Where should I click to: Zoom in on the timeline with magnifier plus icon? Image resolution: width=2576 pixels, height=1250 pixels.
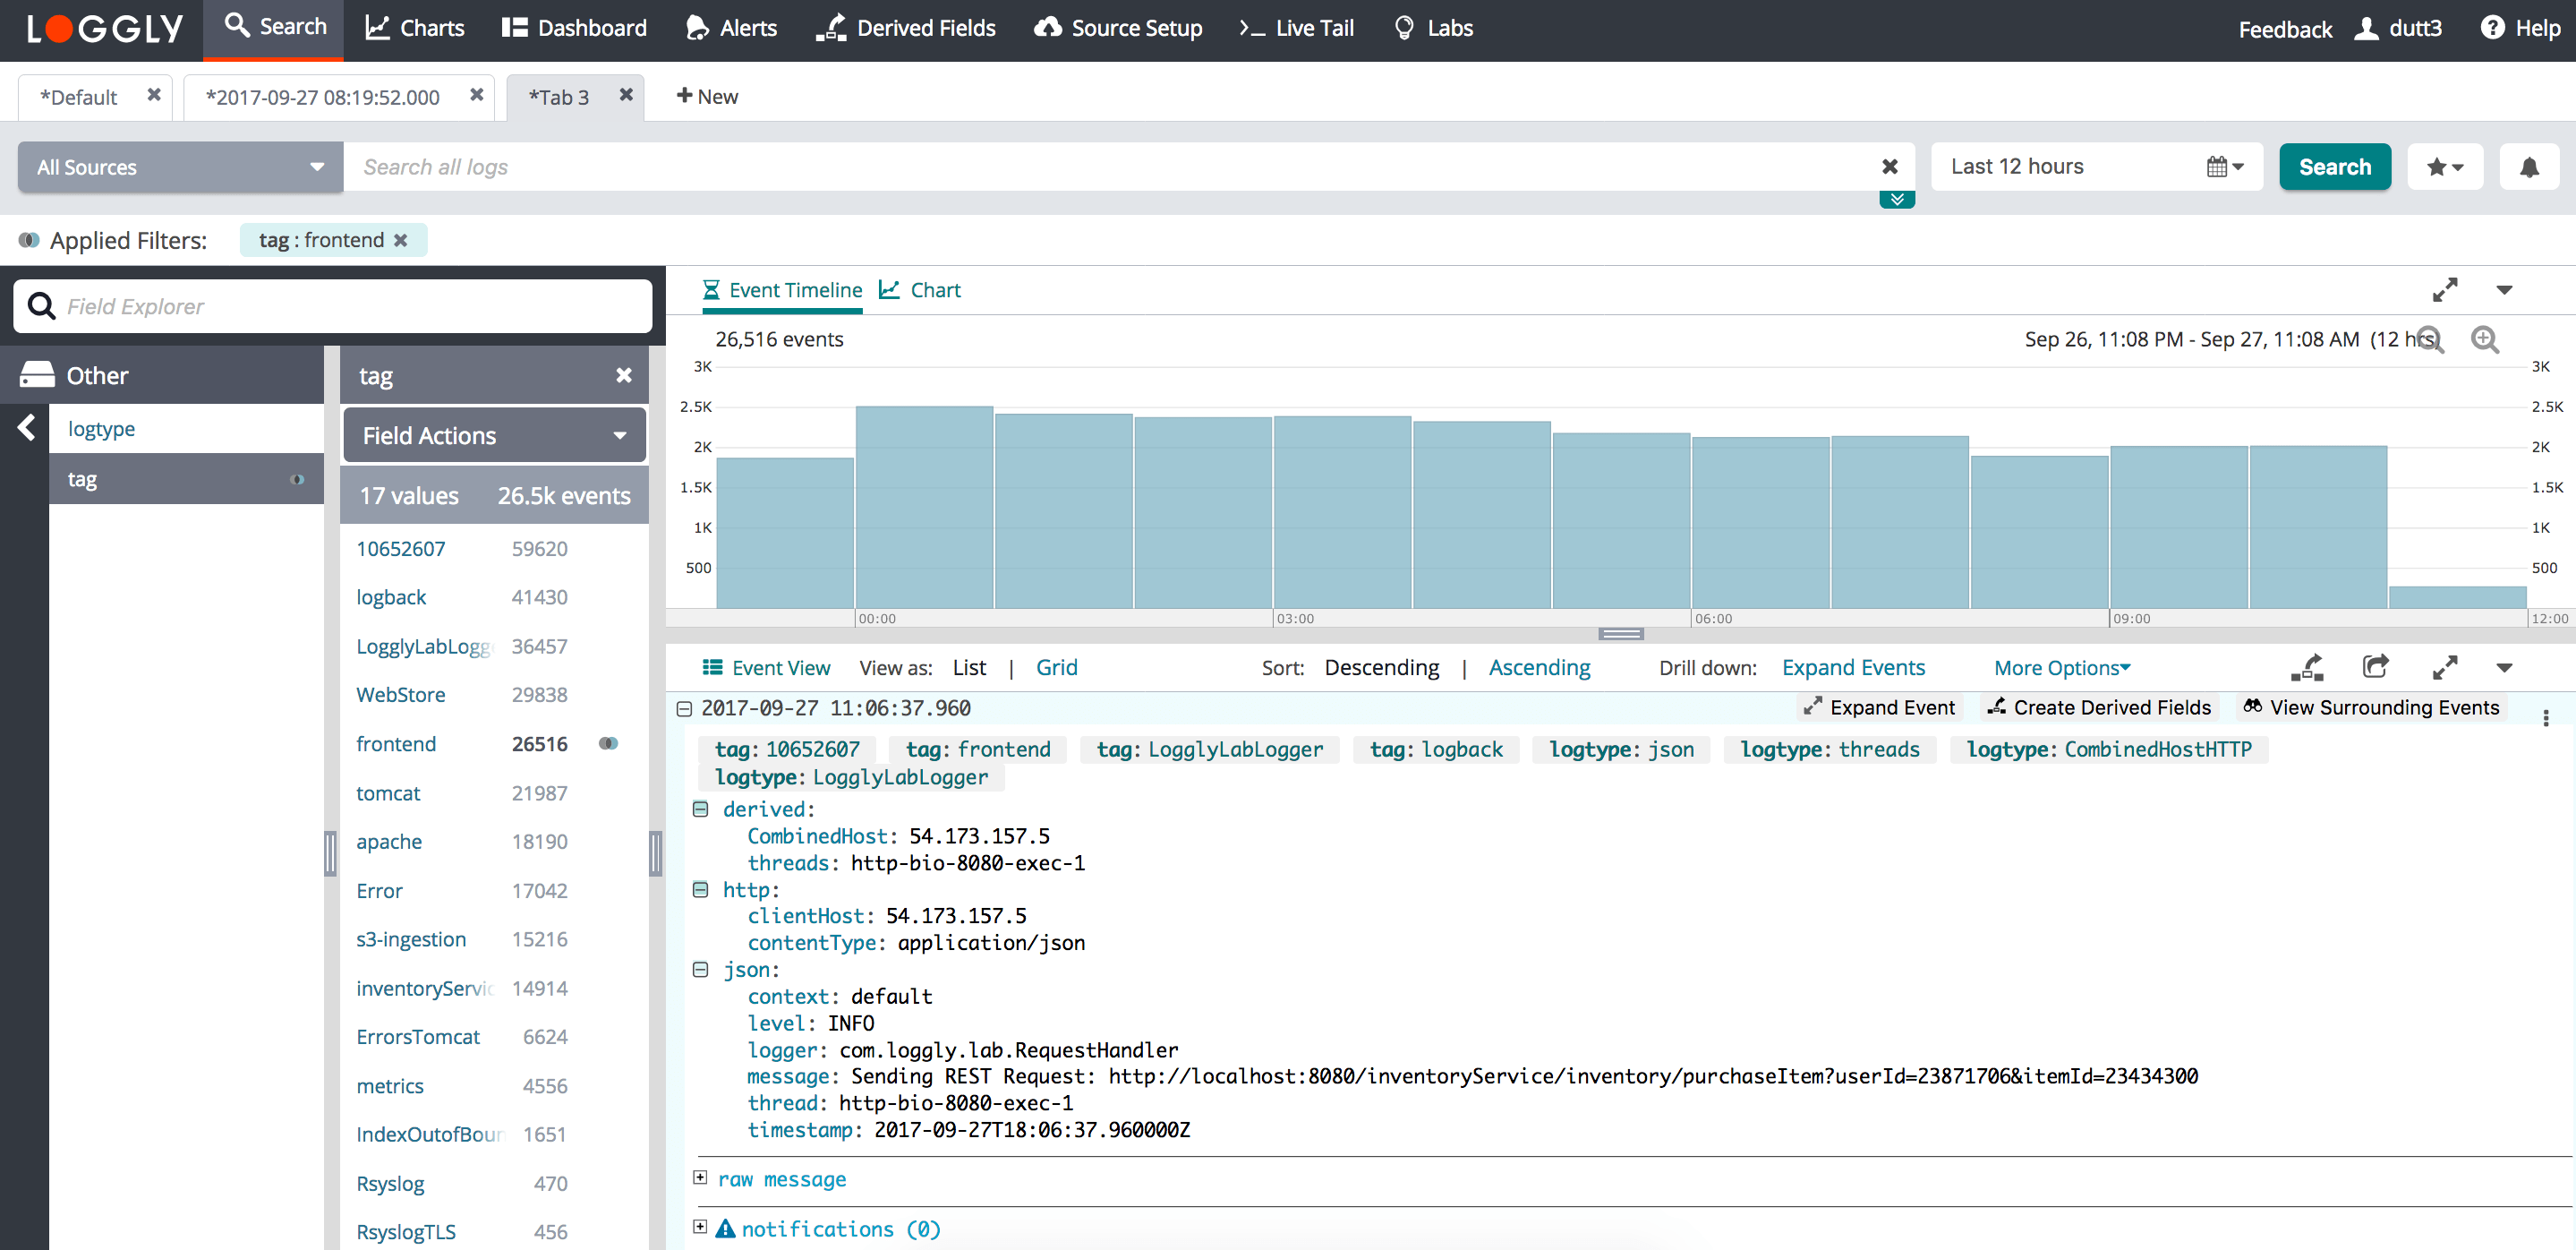click(2484, 340)
